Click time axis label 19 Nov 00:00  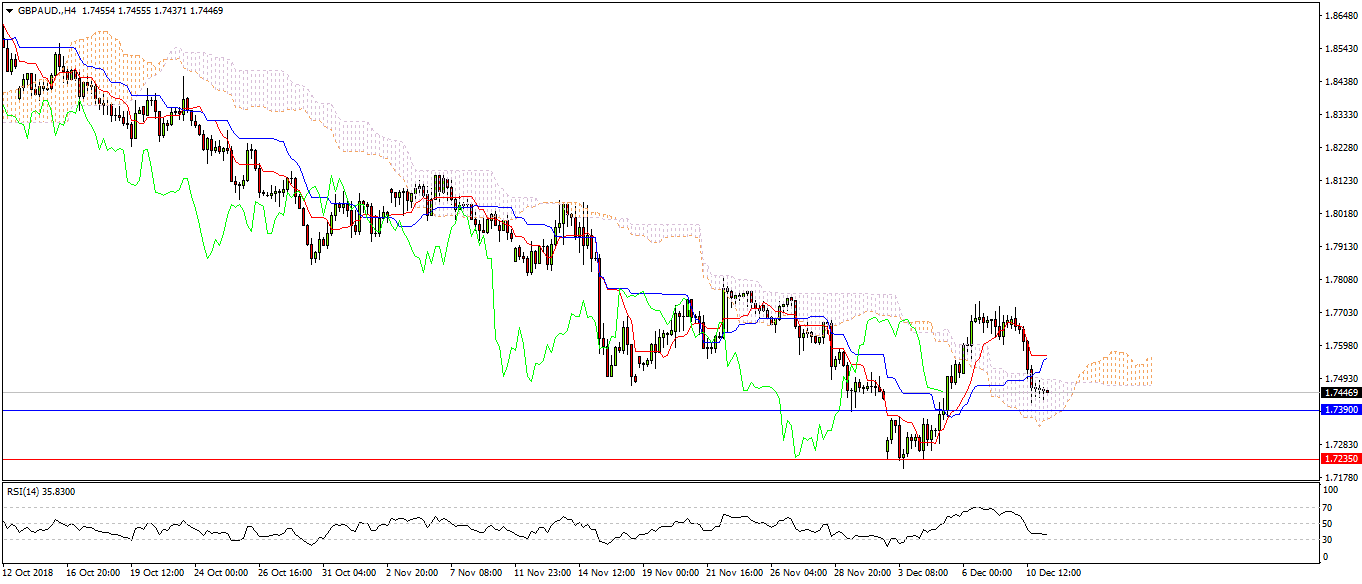[669, 574]
